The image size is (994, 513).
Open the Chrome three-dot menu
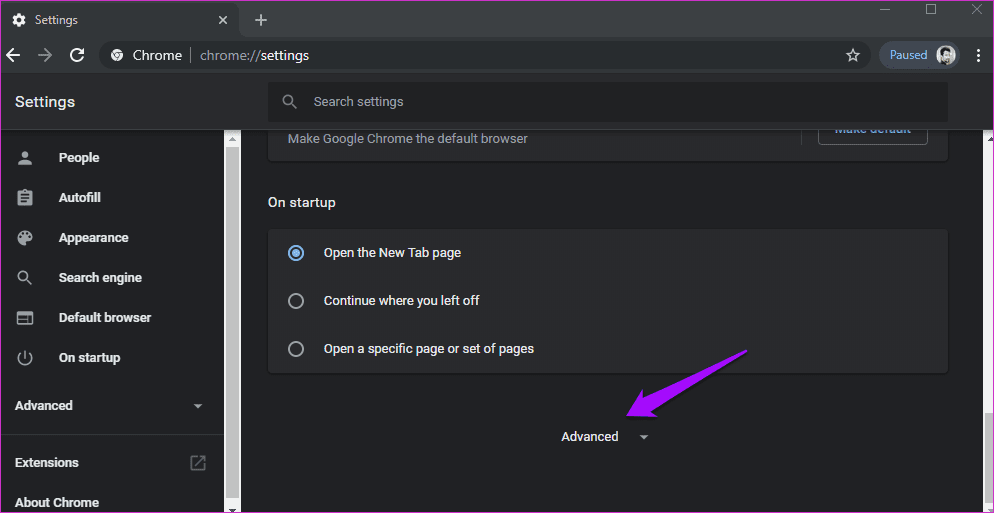pos(979,55)
